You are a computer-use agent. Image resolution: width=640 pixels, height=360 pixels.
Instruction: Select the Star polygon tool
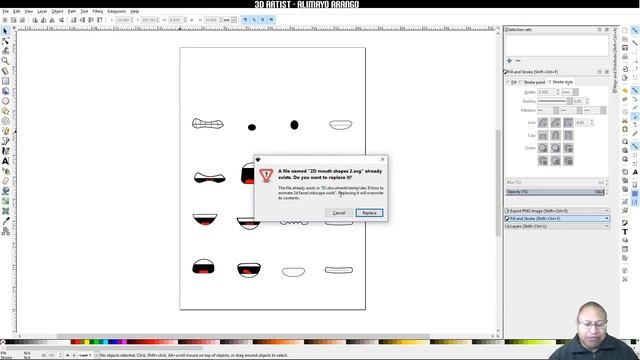5,111
